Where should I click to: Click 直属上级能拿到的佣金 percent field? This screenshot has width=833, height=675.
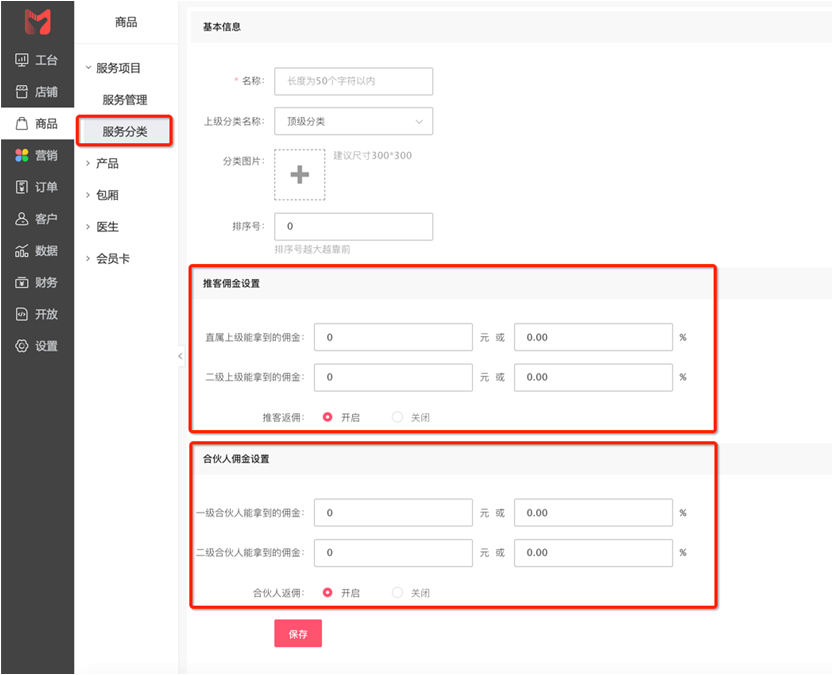pos(593,337)
